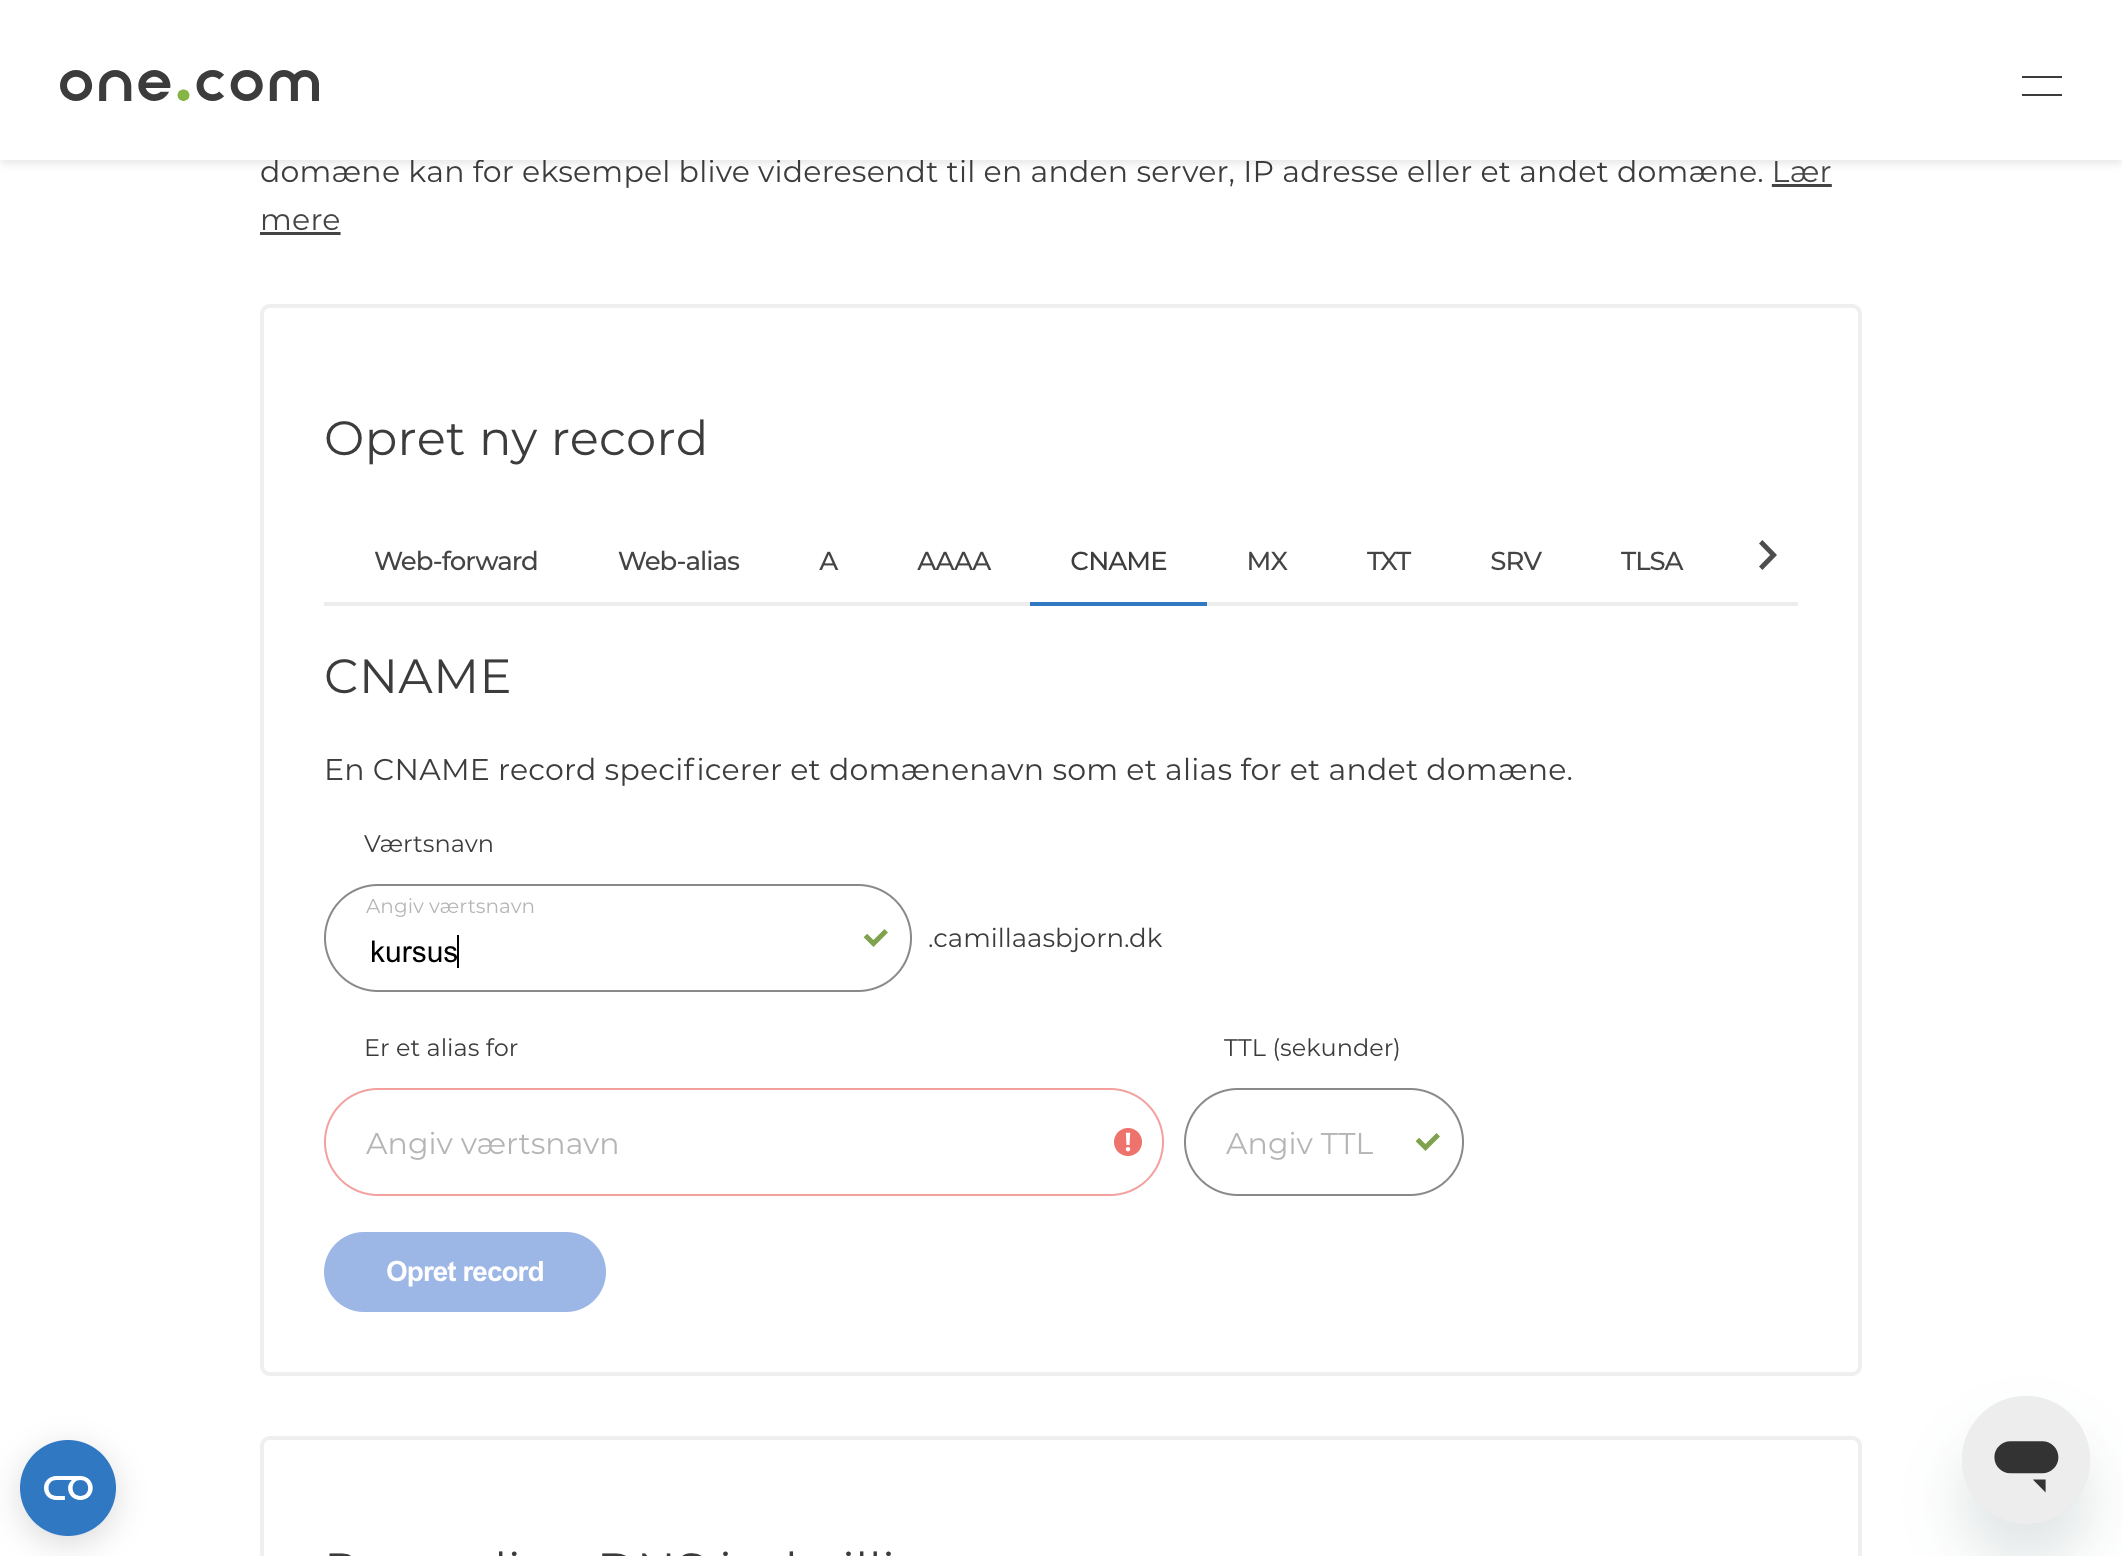Click the red error icon in alias field
Screen dimensions: 2122x1556
[x=1127, y=1142]
